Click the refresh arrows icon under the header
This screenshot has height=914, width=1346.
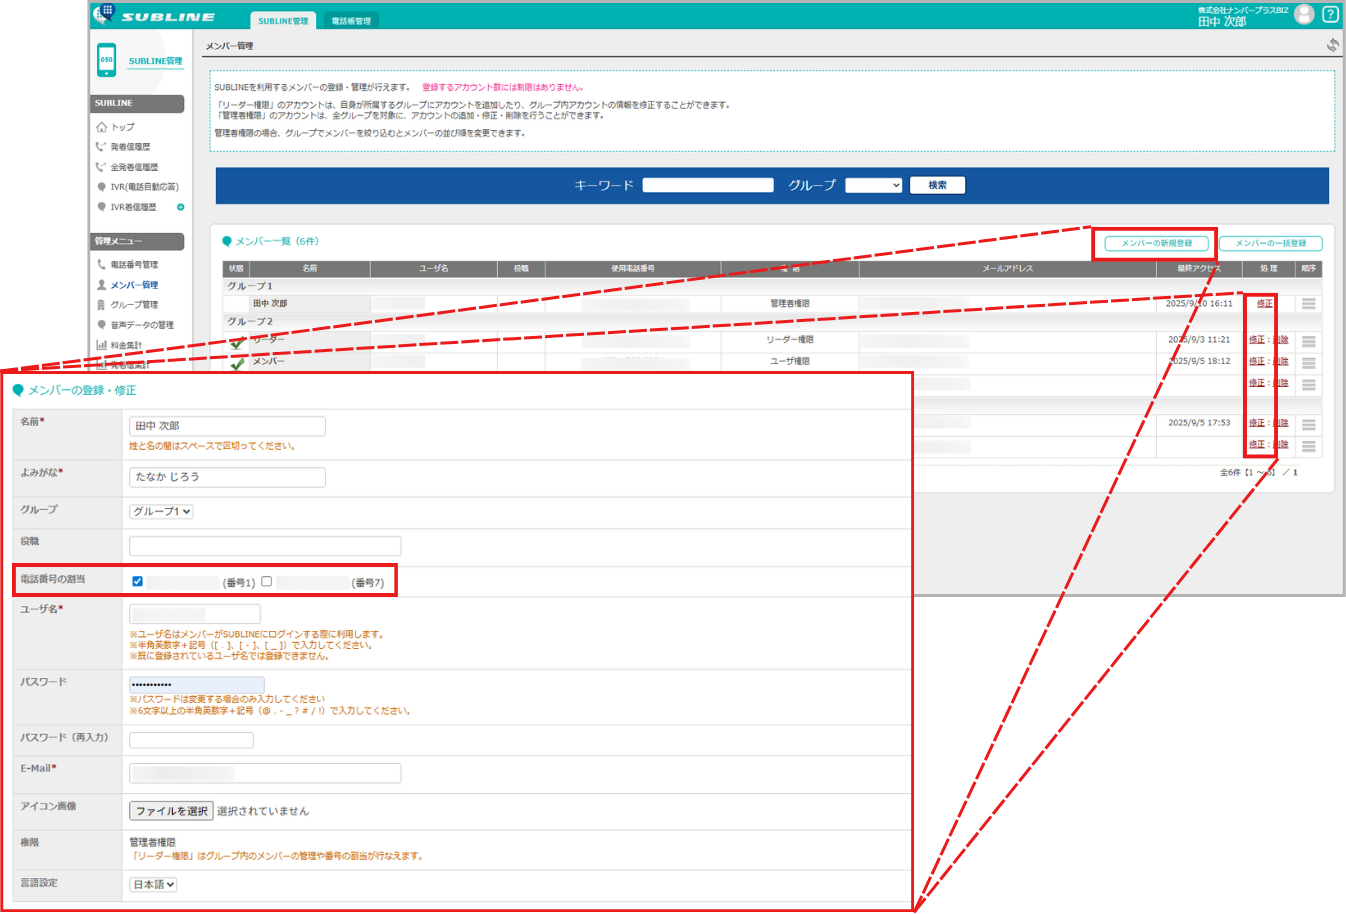(1332, 45)
